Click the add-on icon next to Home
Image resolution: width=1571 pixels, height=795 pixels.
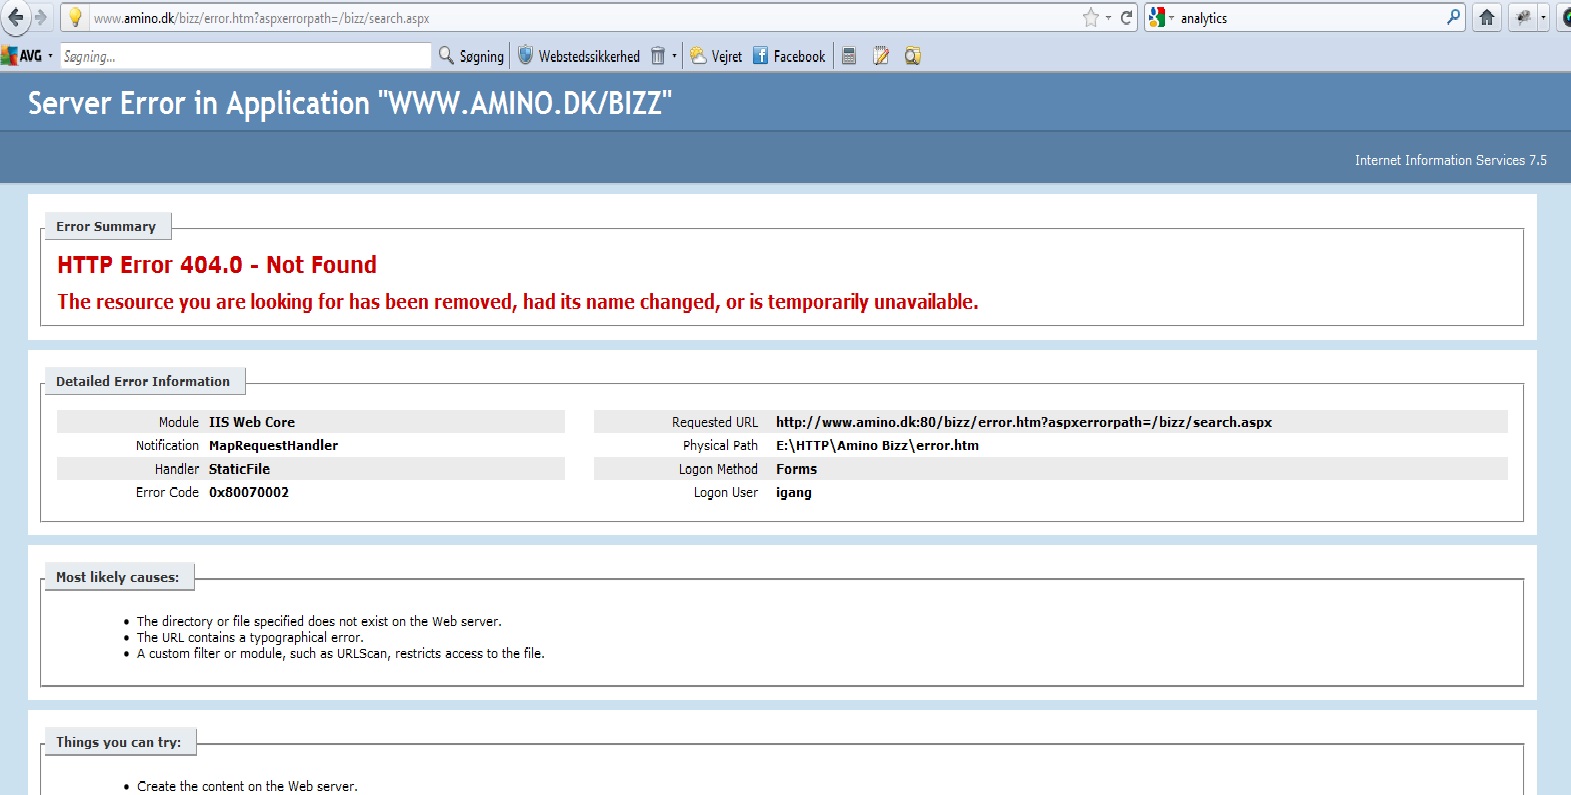point(1523,17)
